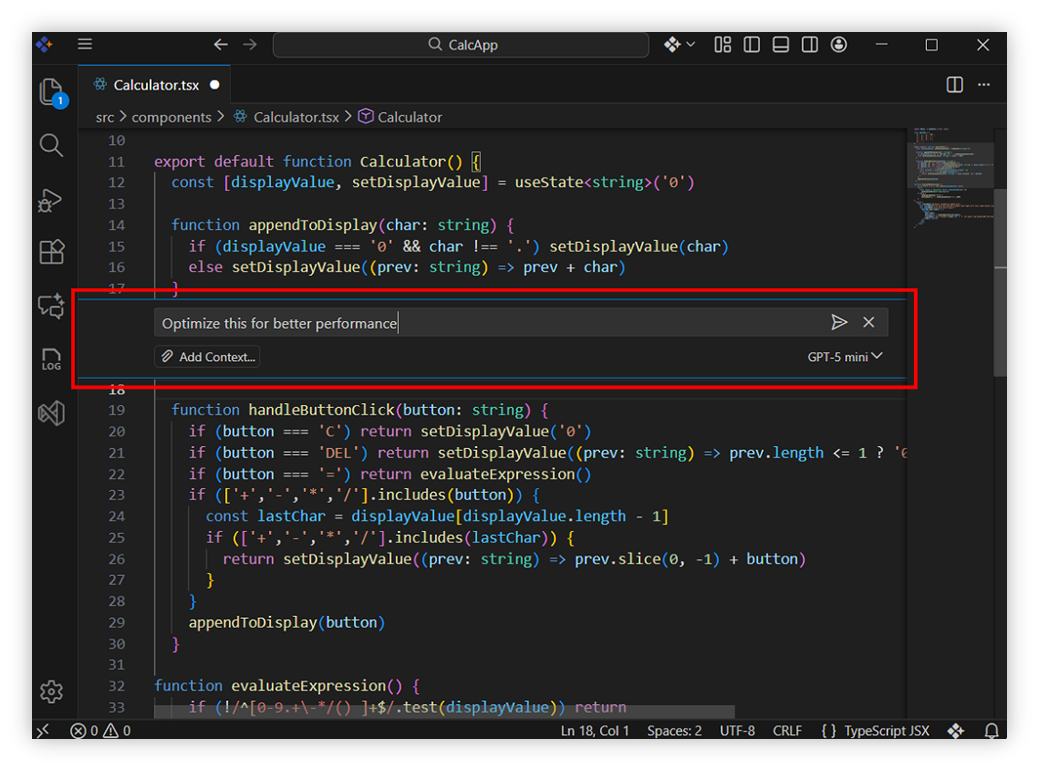Click the notifications bell in the status bar

click(991, 730)
